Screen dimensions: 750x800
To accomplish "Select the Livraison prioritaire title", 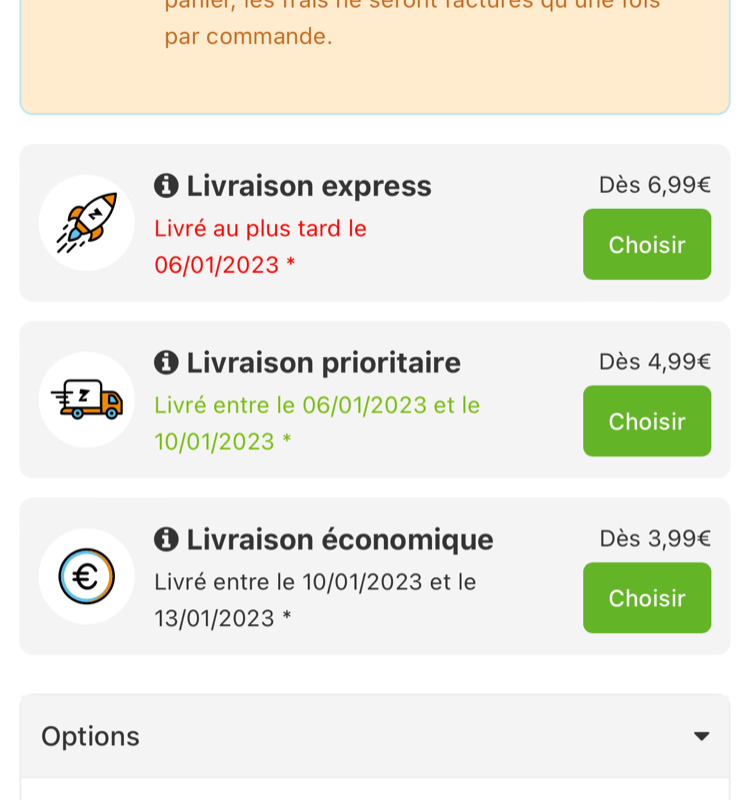I will click(x=323, y=363).
